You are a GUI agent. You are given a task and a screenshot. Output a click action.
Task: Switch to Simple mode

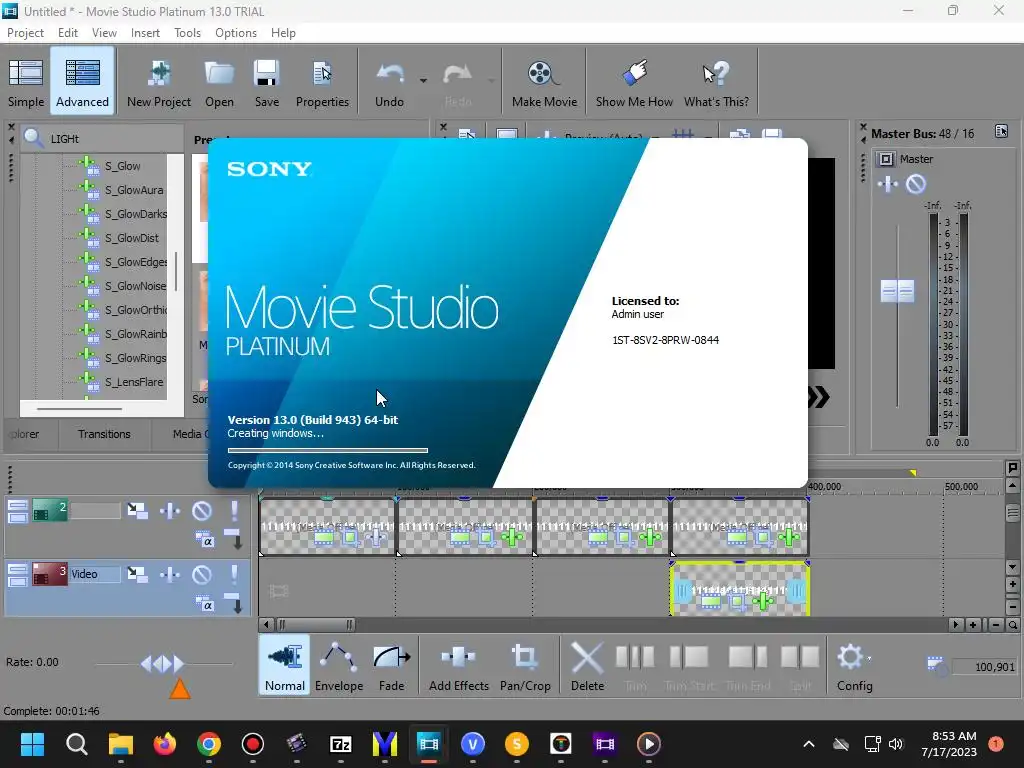coord(26,81)
